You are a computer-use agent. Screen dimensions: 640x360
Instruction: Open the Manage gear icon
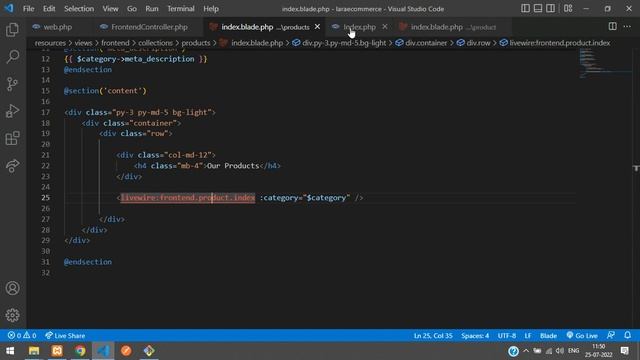12,315
